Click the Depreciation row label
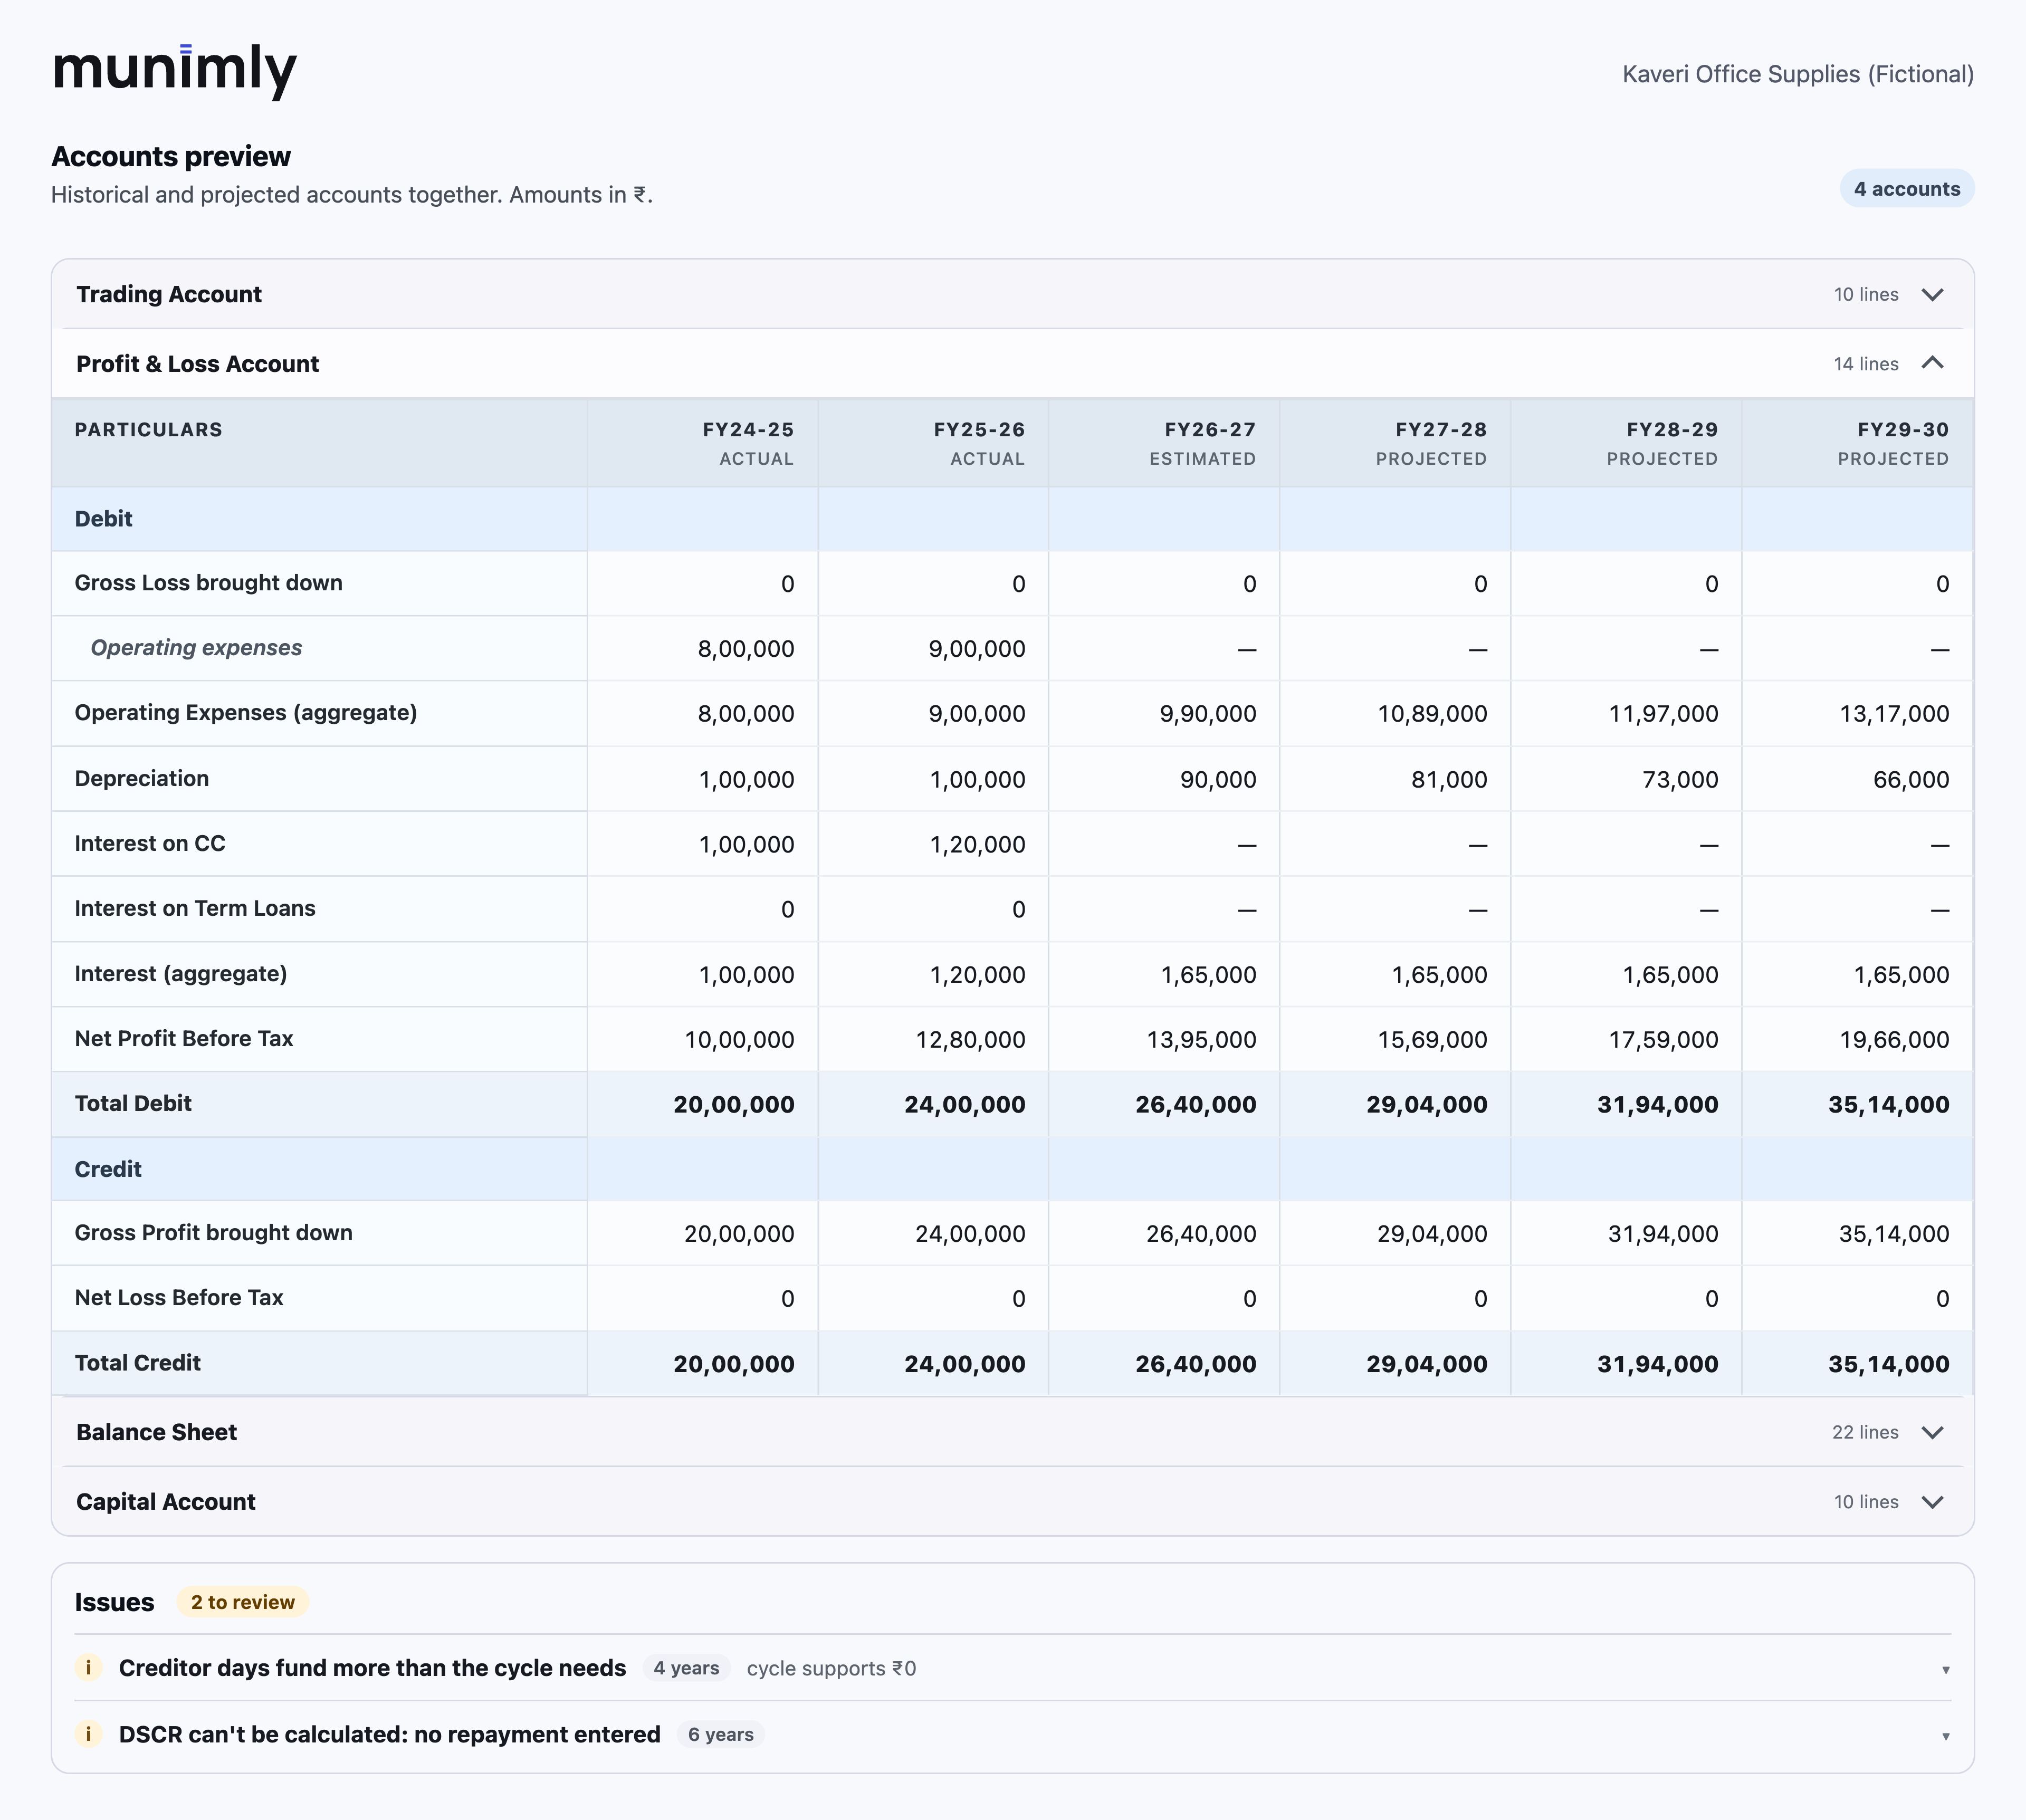 (x=142, y=778)
